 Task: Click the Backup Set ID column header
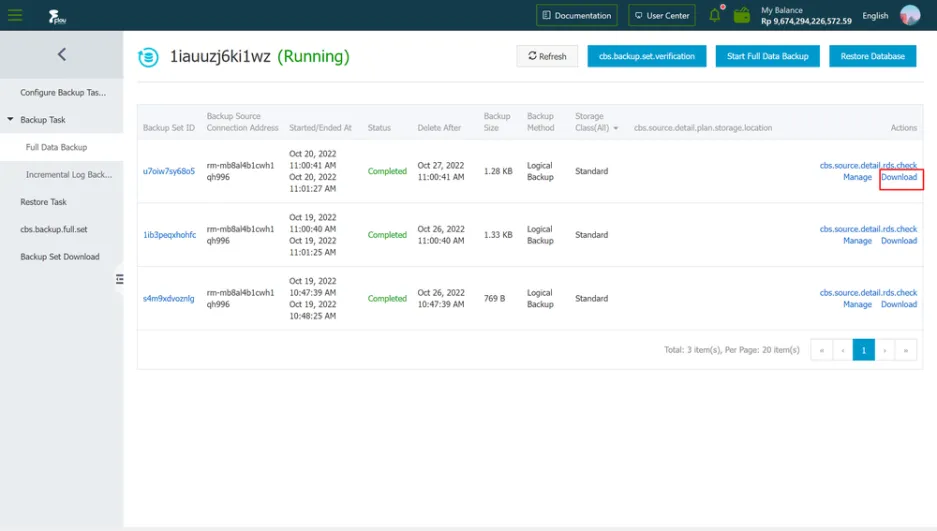pos(169,128)
